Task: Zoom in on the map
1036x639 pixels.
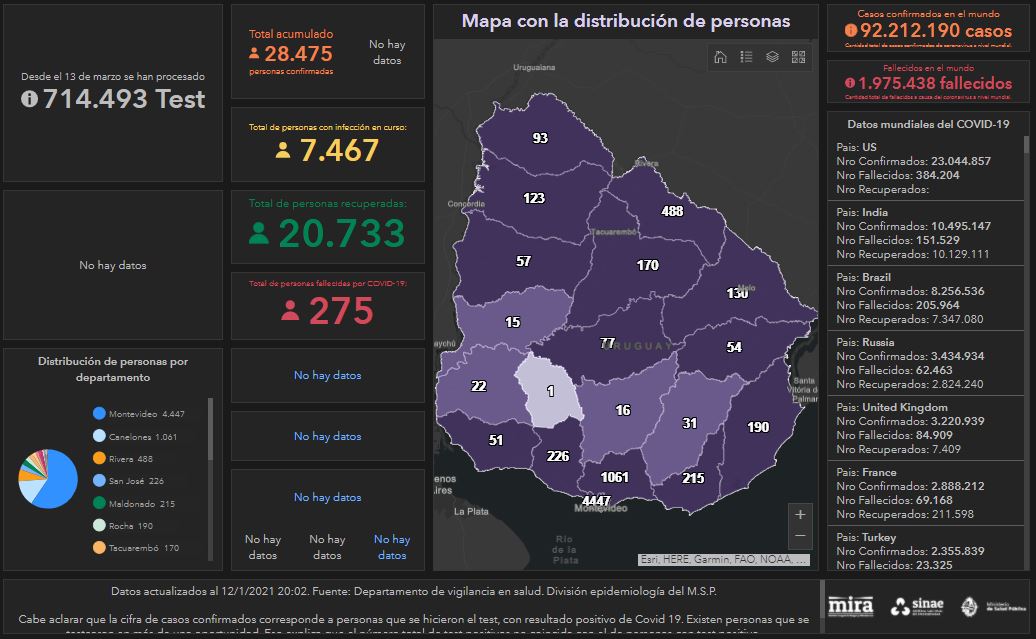Action: [x=800, y=515]
